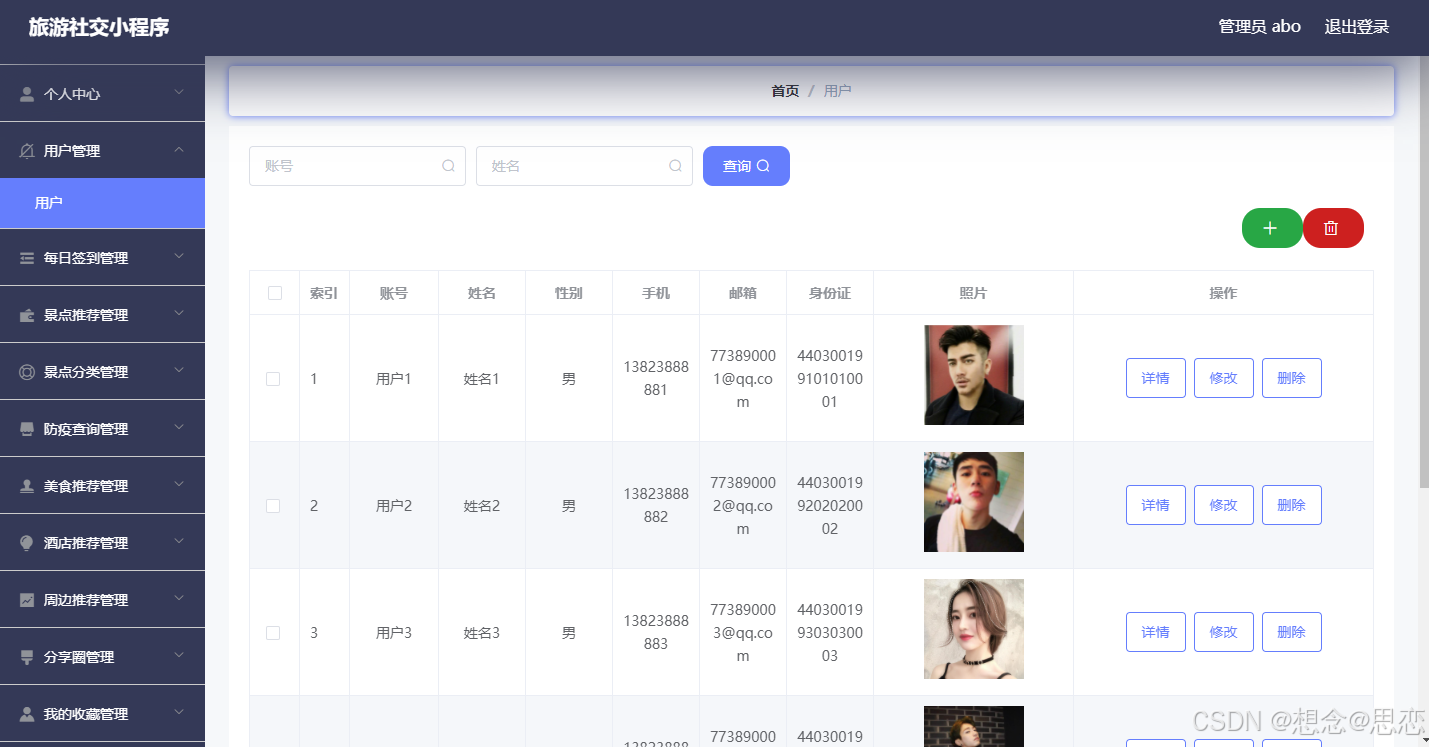
Task: Click the icon beside 防疫查询管理
Action: (27, 429)
